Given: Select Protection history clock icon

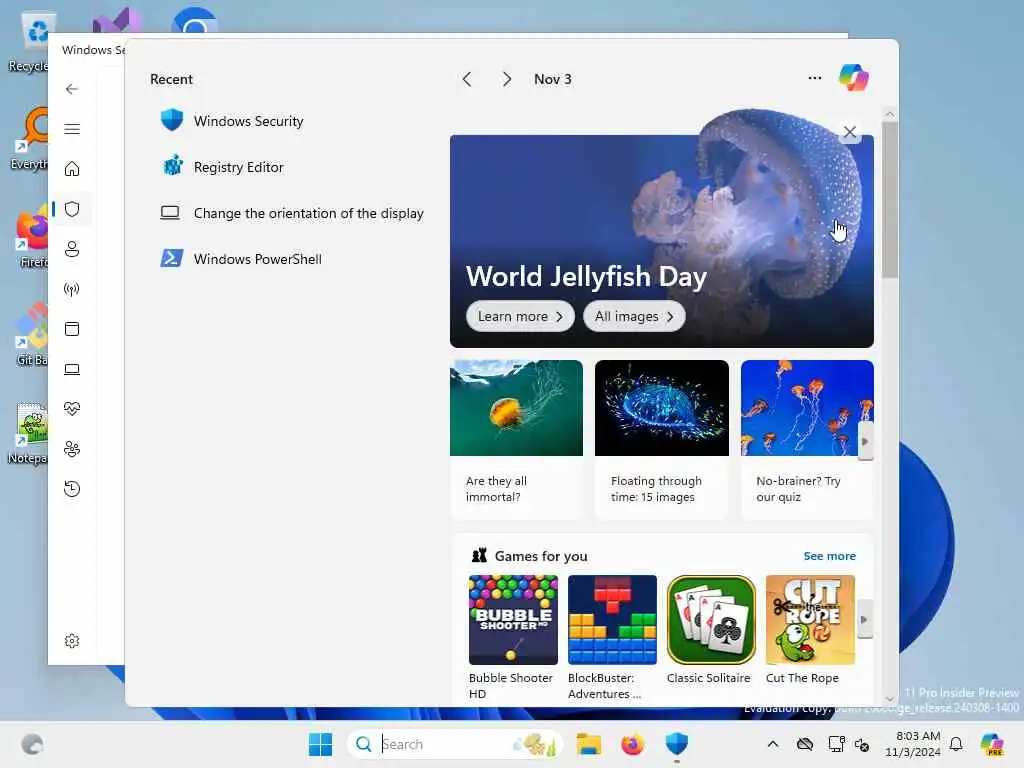Looking at the screenshot, I should click(72, 488).
